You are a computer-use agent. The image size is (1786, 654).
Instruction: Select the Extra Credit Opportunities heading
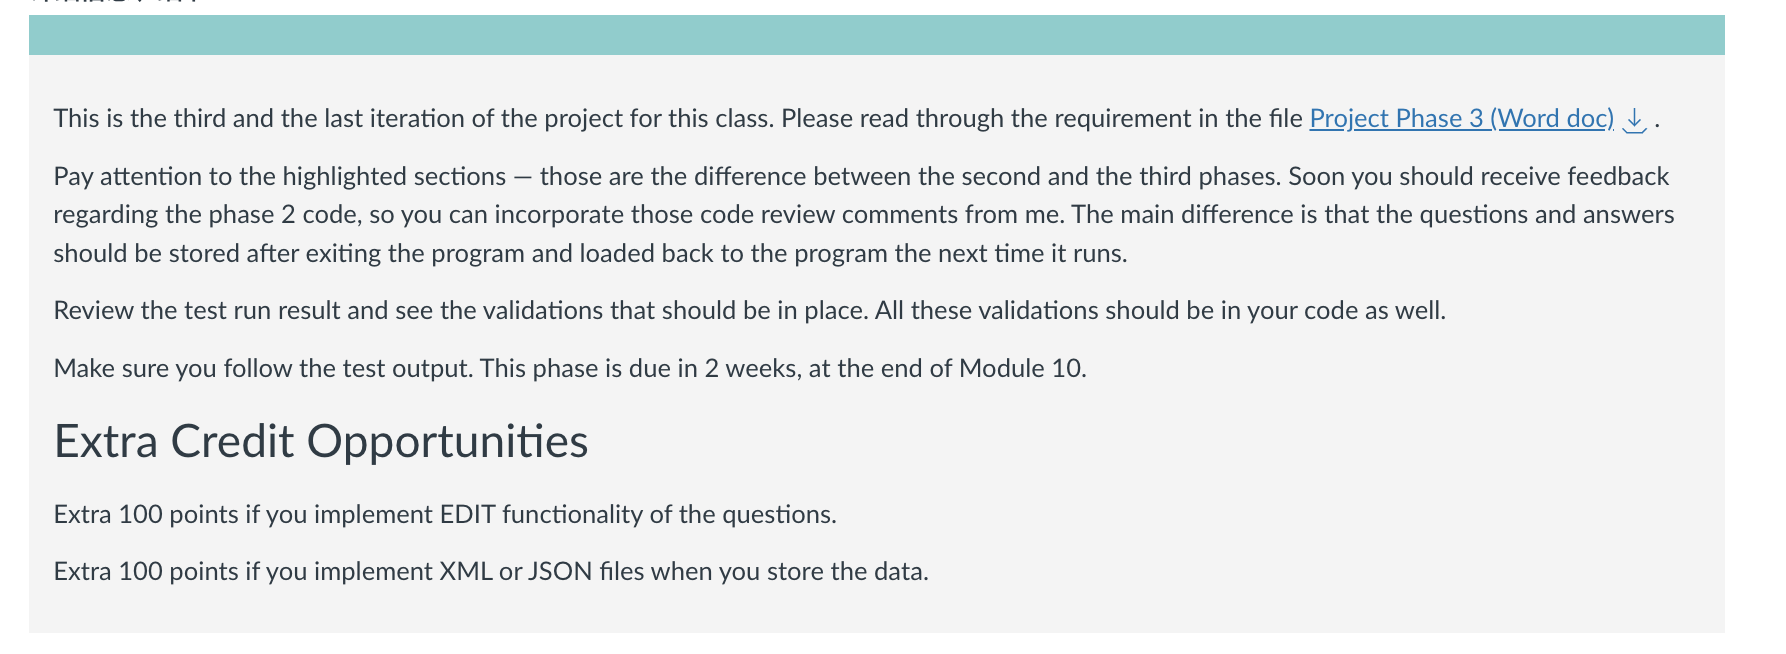tap(321, 441)
